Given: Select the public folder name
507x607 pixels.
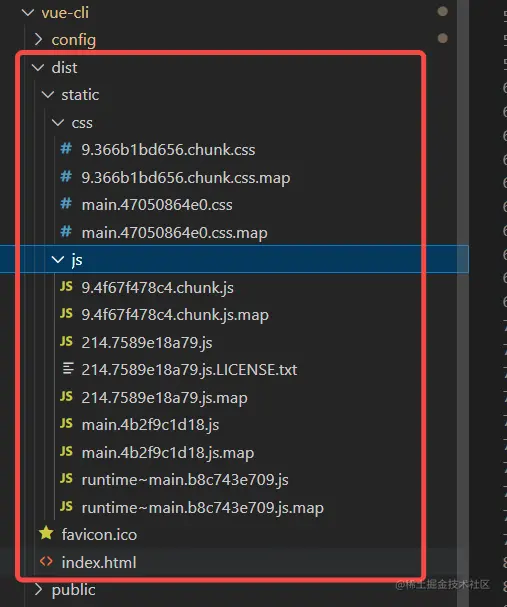Looking at the screenshot, I should tap(74, 590).
